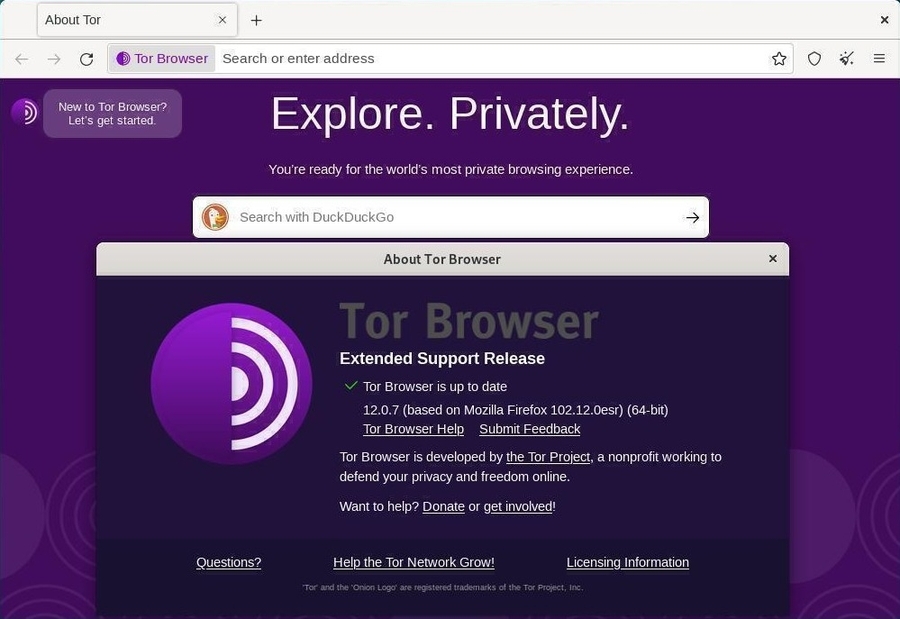Close the About Tor tab

pos(222,20)
